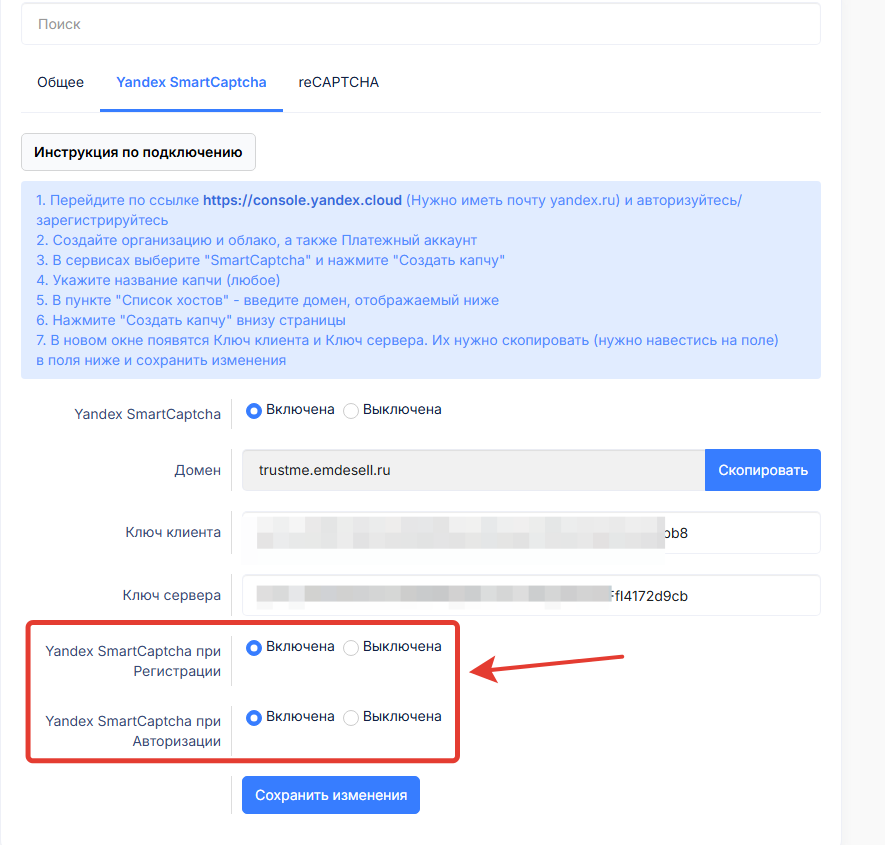Select the Yandex SmartCaptcha tab
Screen dimensions: 885x845
tap(191, 82)
